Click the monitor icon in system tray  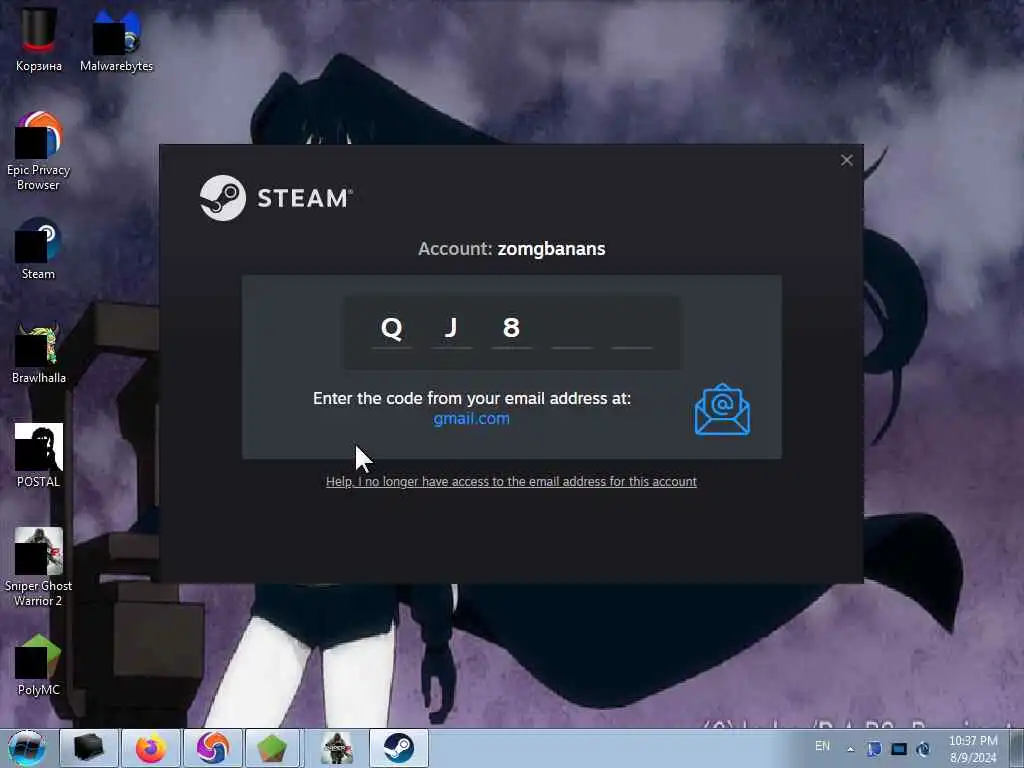(x=899, y=749)
